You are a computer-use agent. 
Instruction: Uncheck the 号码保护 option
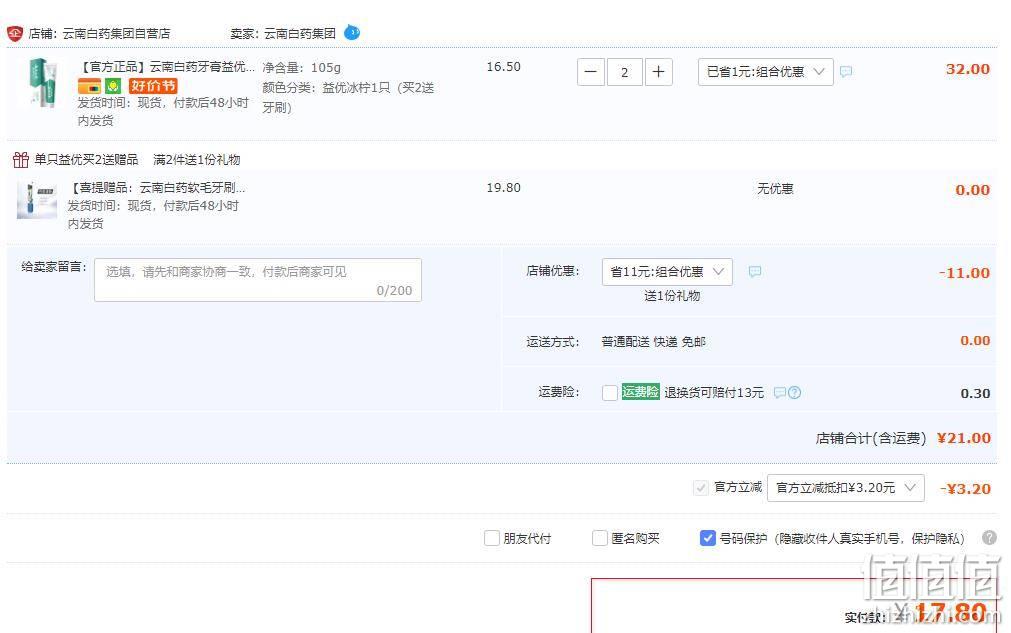pos(707,538)
